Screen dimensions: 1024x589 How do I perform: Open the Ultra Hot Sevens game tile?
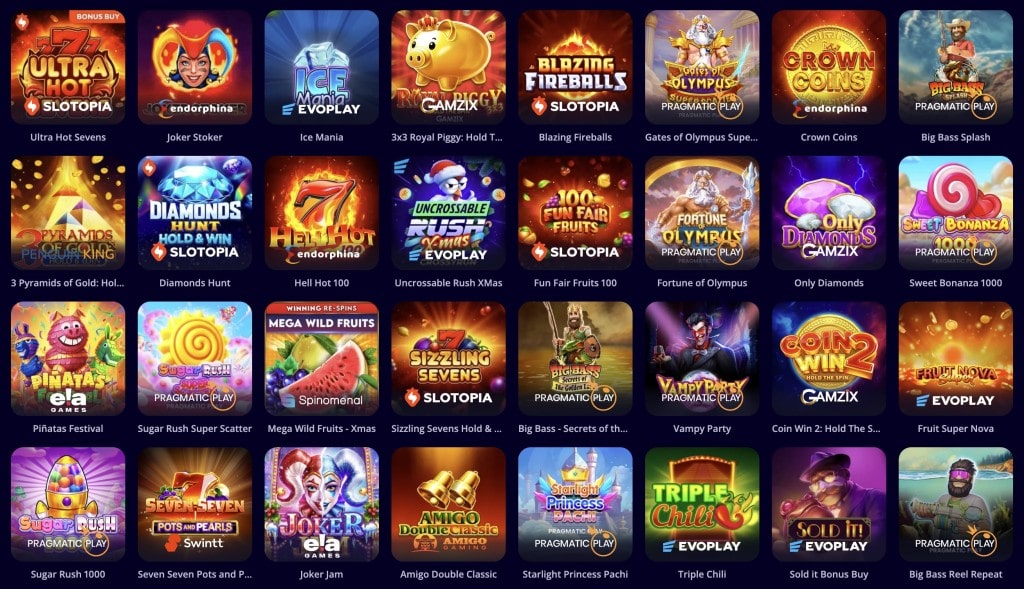pyautogui.click(x=68, y=67)
